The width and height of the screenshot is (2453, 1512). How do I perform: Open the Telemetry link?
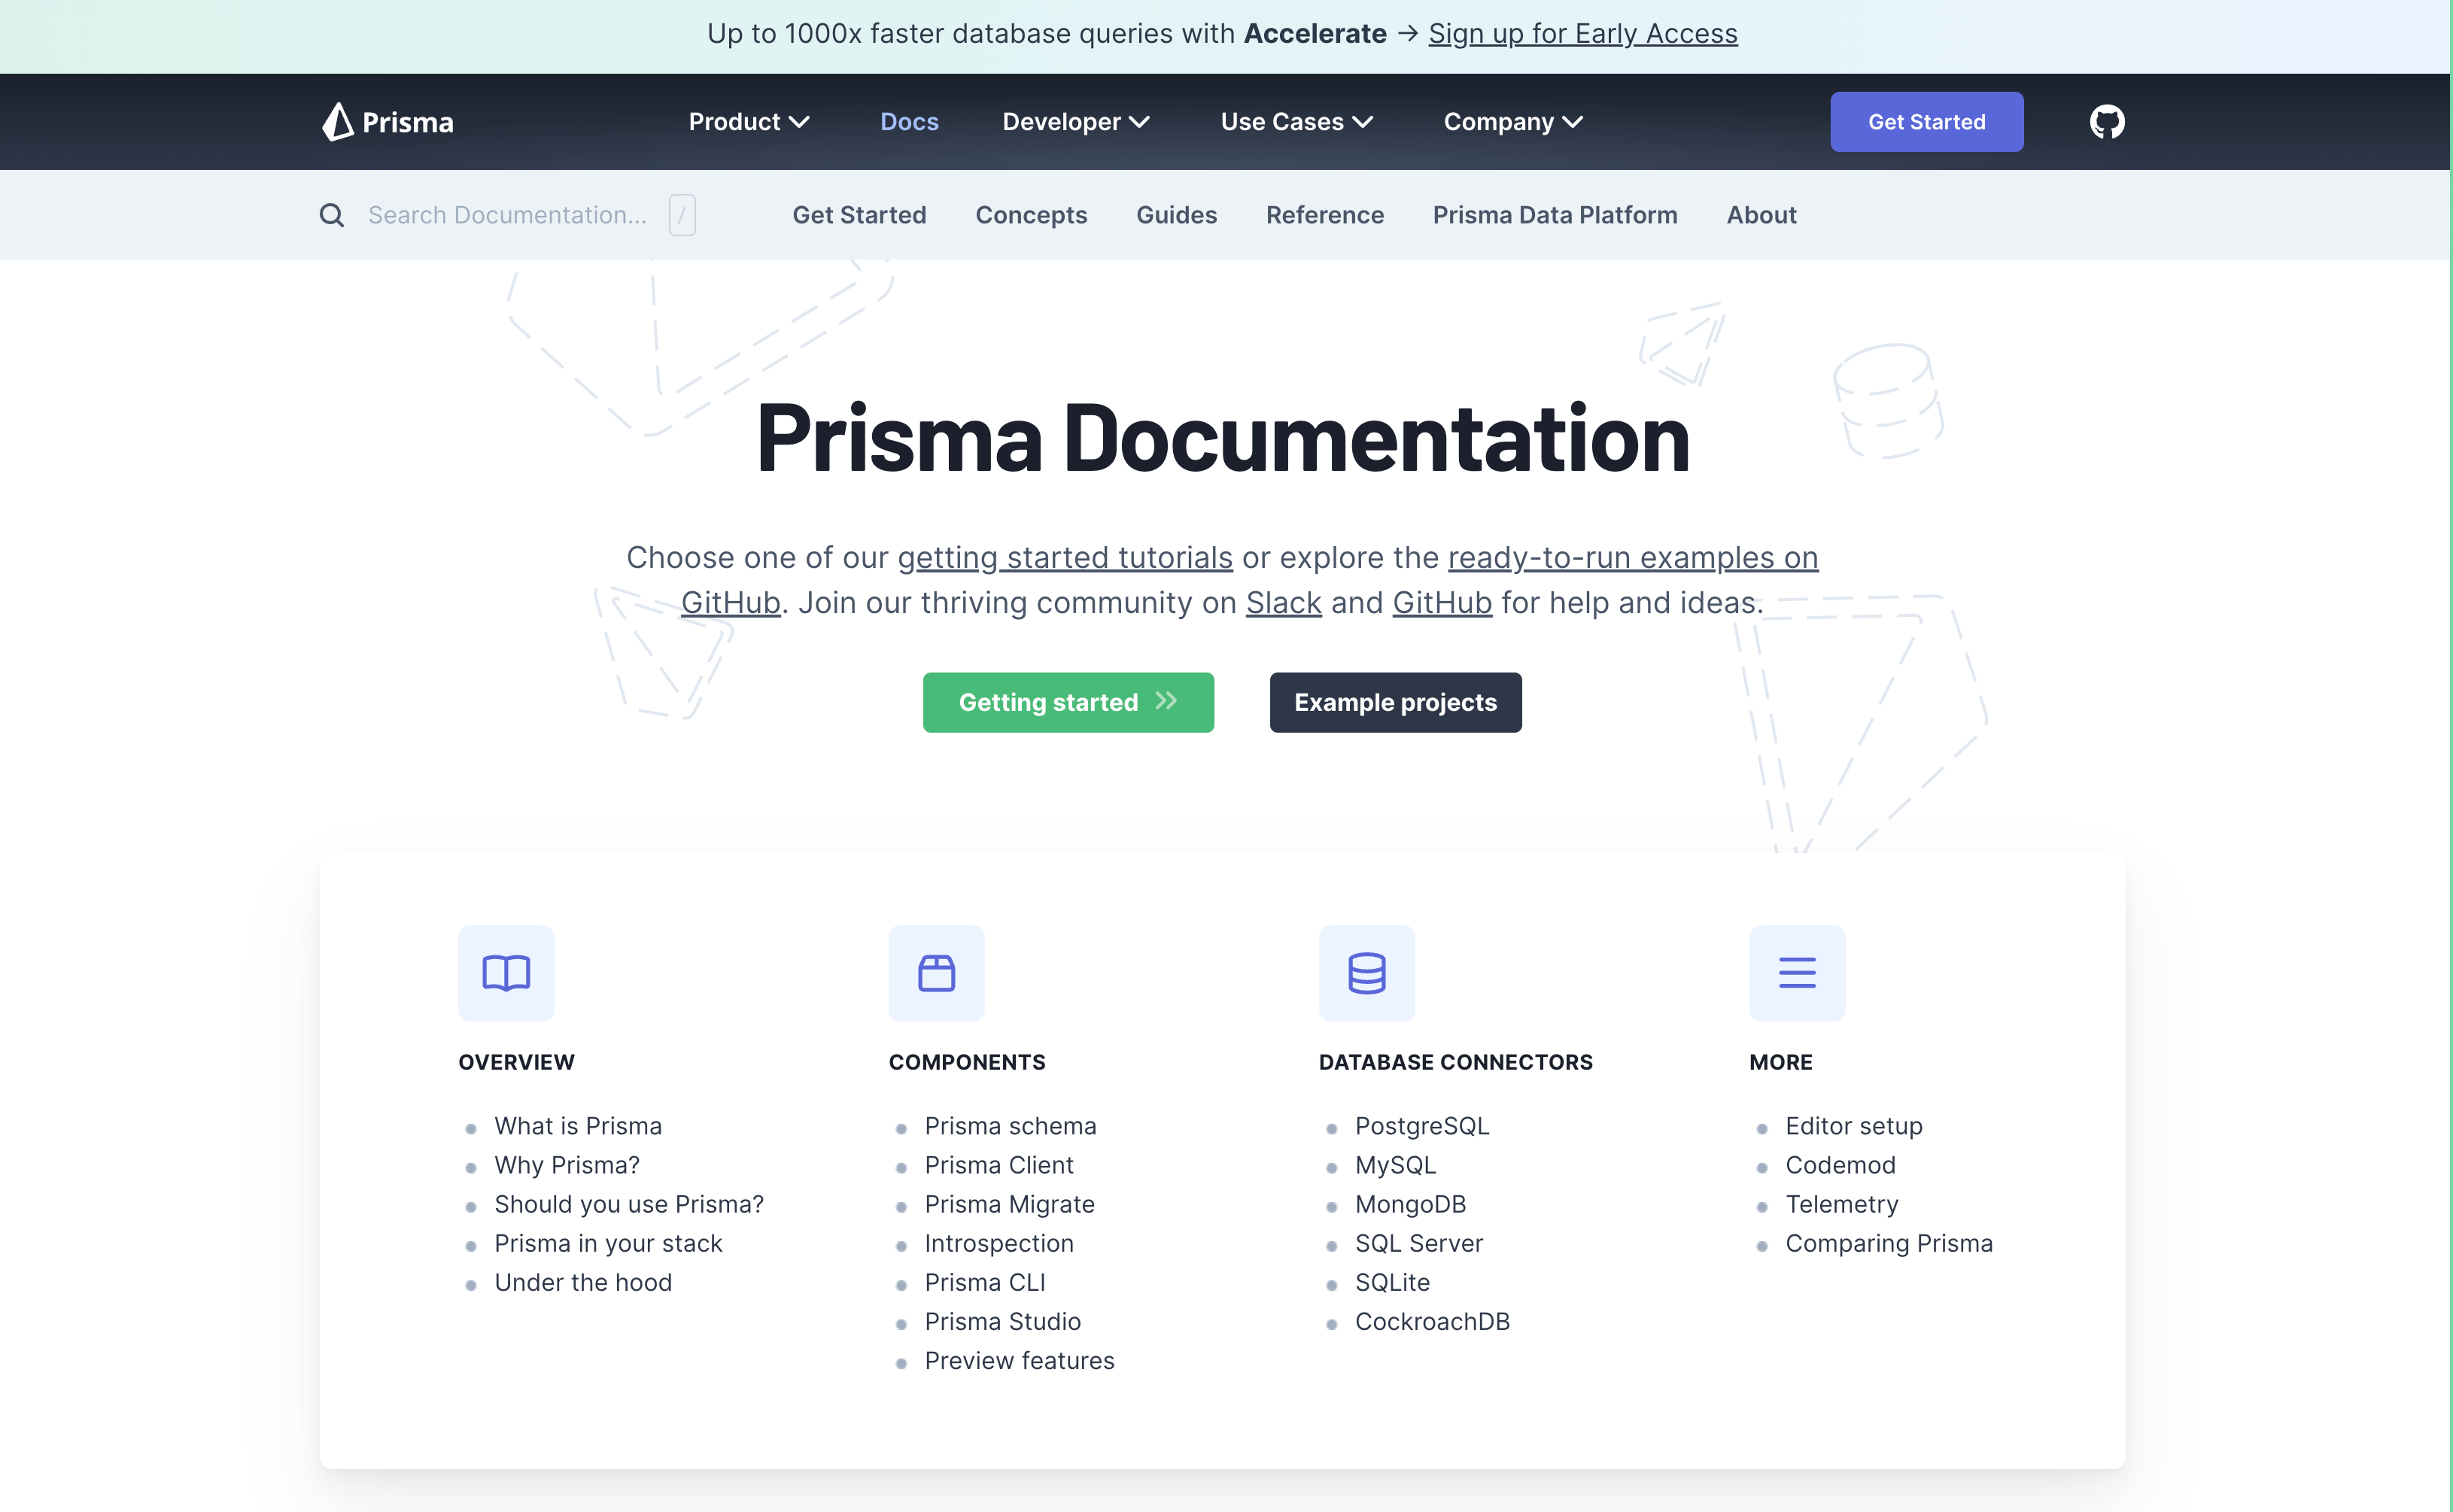tap(1842, 1204)
